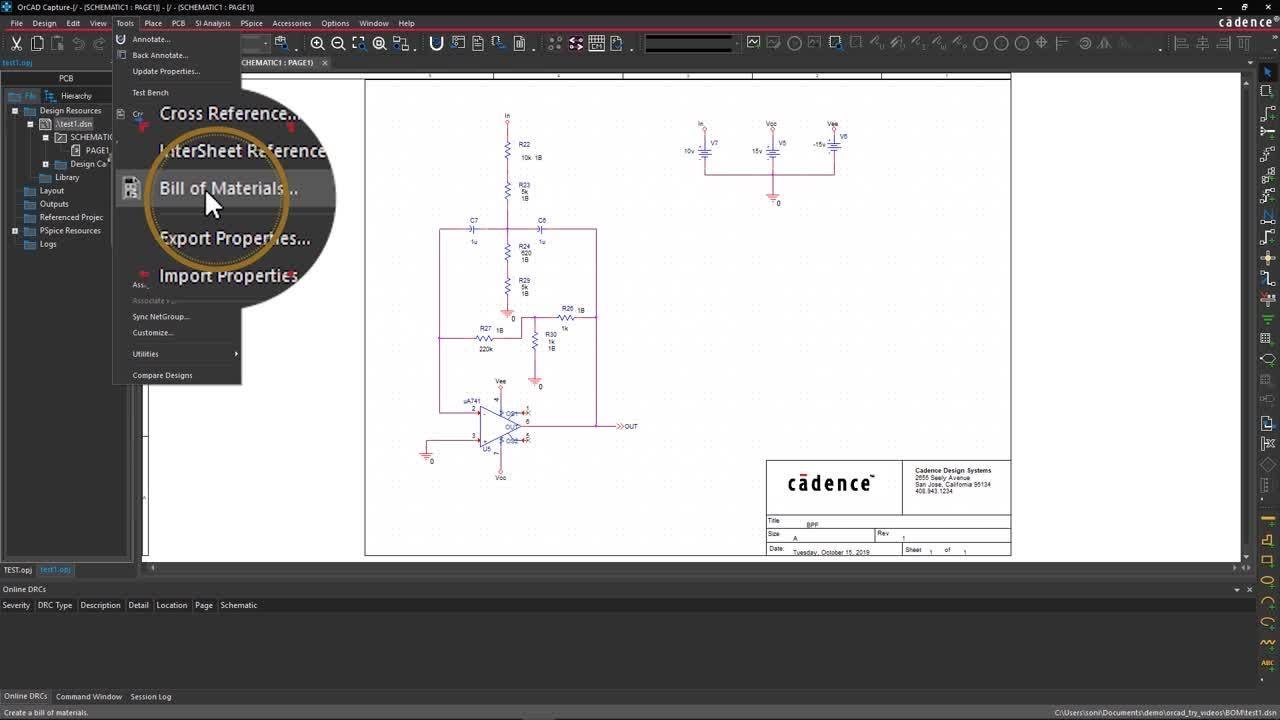Screen dimensions: 1280x720
Task: Click the Align Top icon in toolbar
Action: (1245, 43)
